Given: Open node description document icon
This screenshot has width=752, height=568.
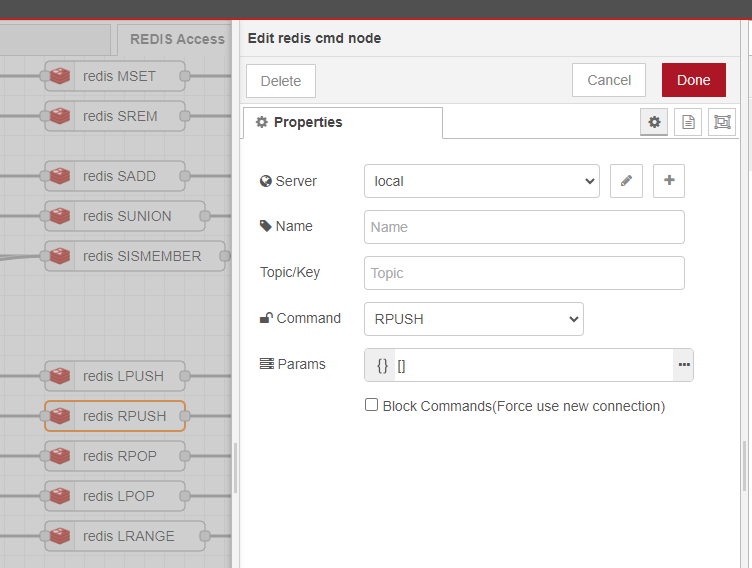Looking at the screenshot, I should (688, 122).
